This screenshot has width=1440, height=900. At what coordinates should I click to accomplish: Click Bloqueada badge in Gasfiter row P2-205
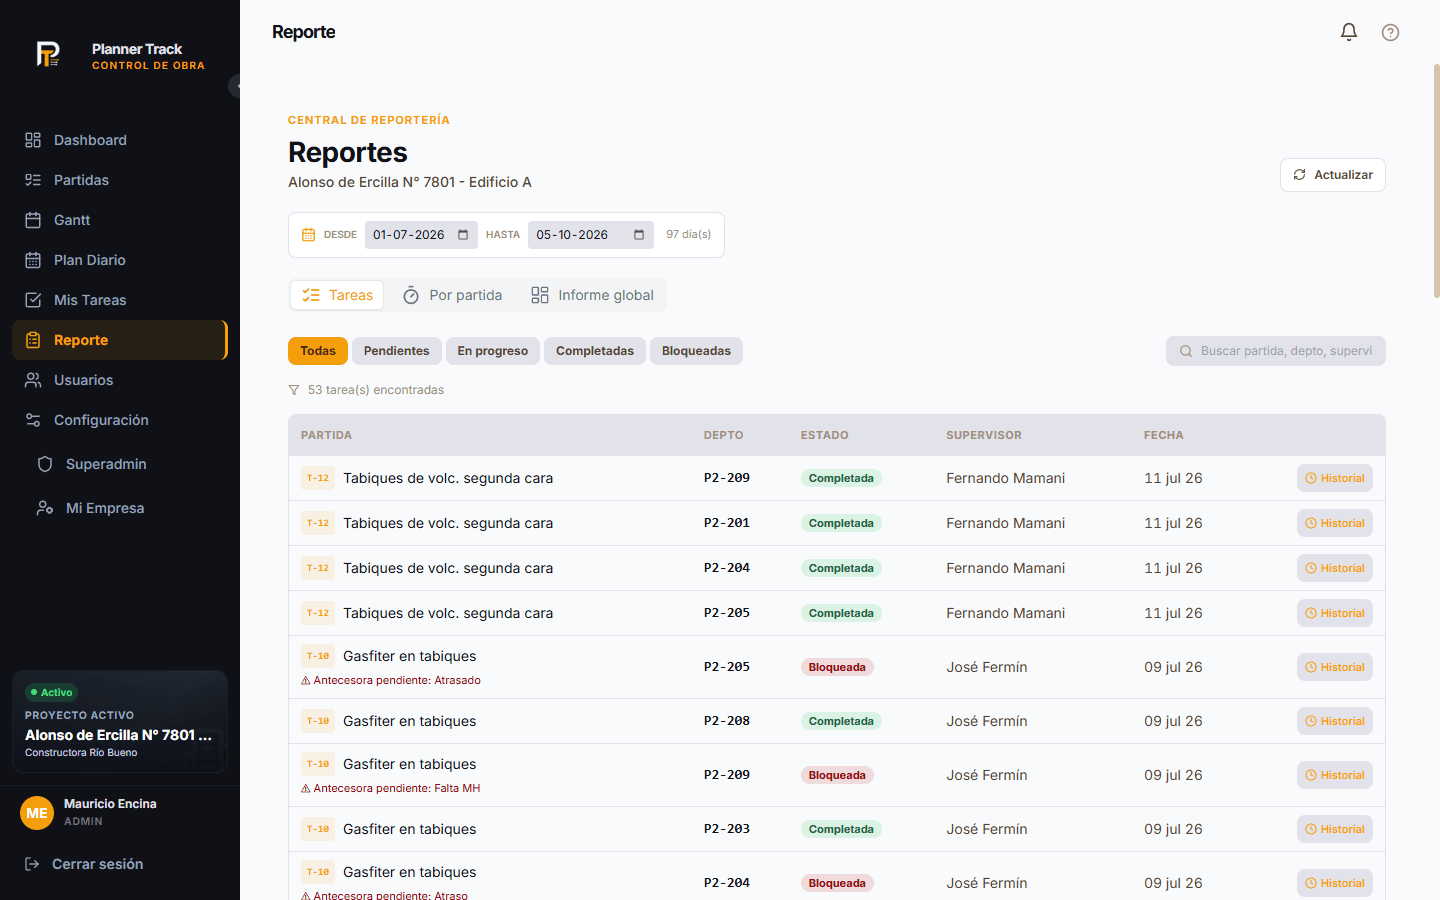pos(837,667)
